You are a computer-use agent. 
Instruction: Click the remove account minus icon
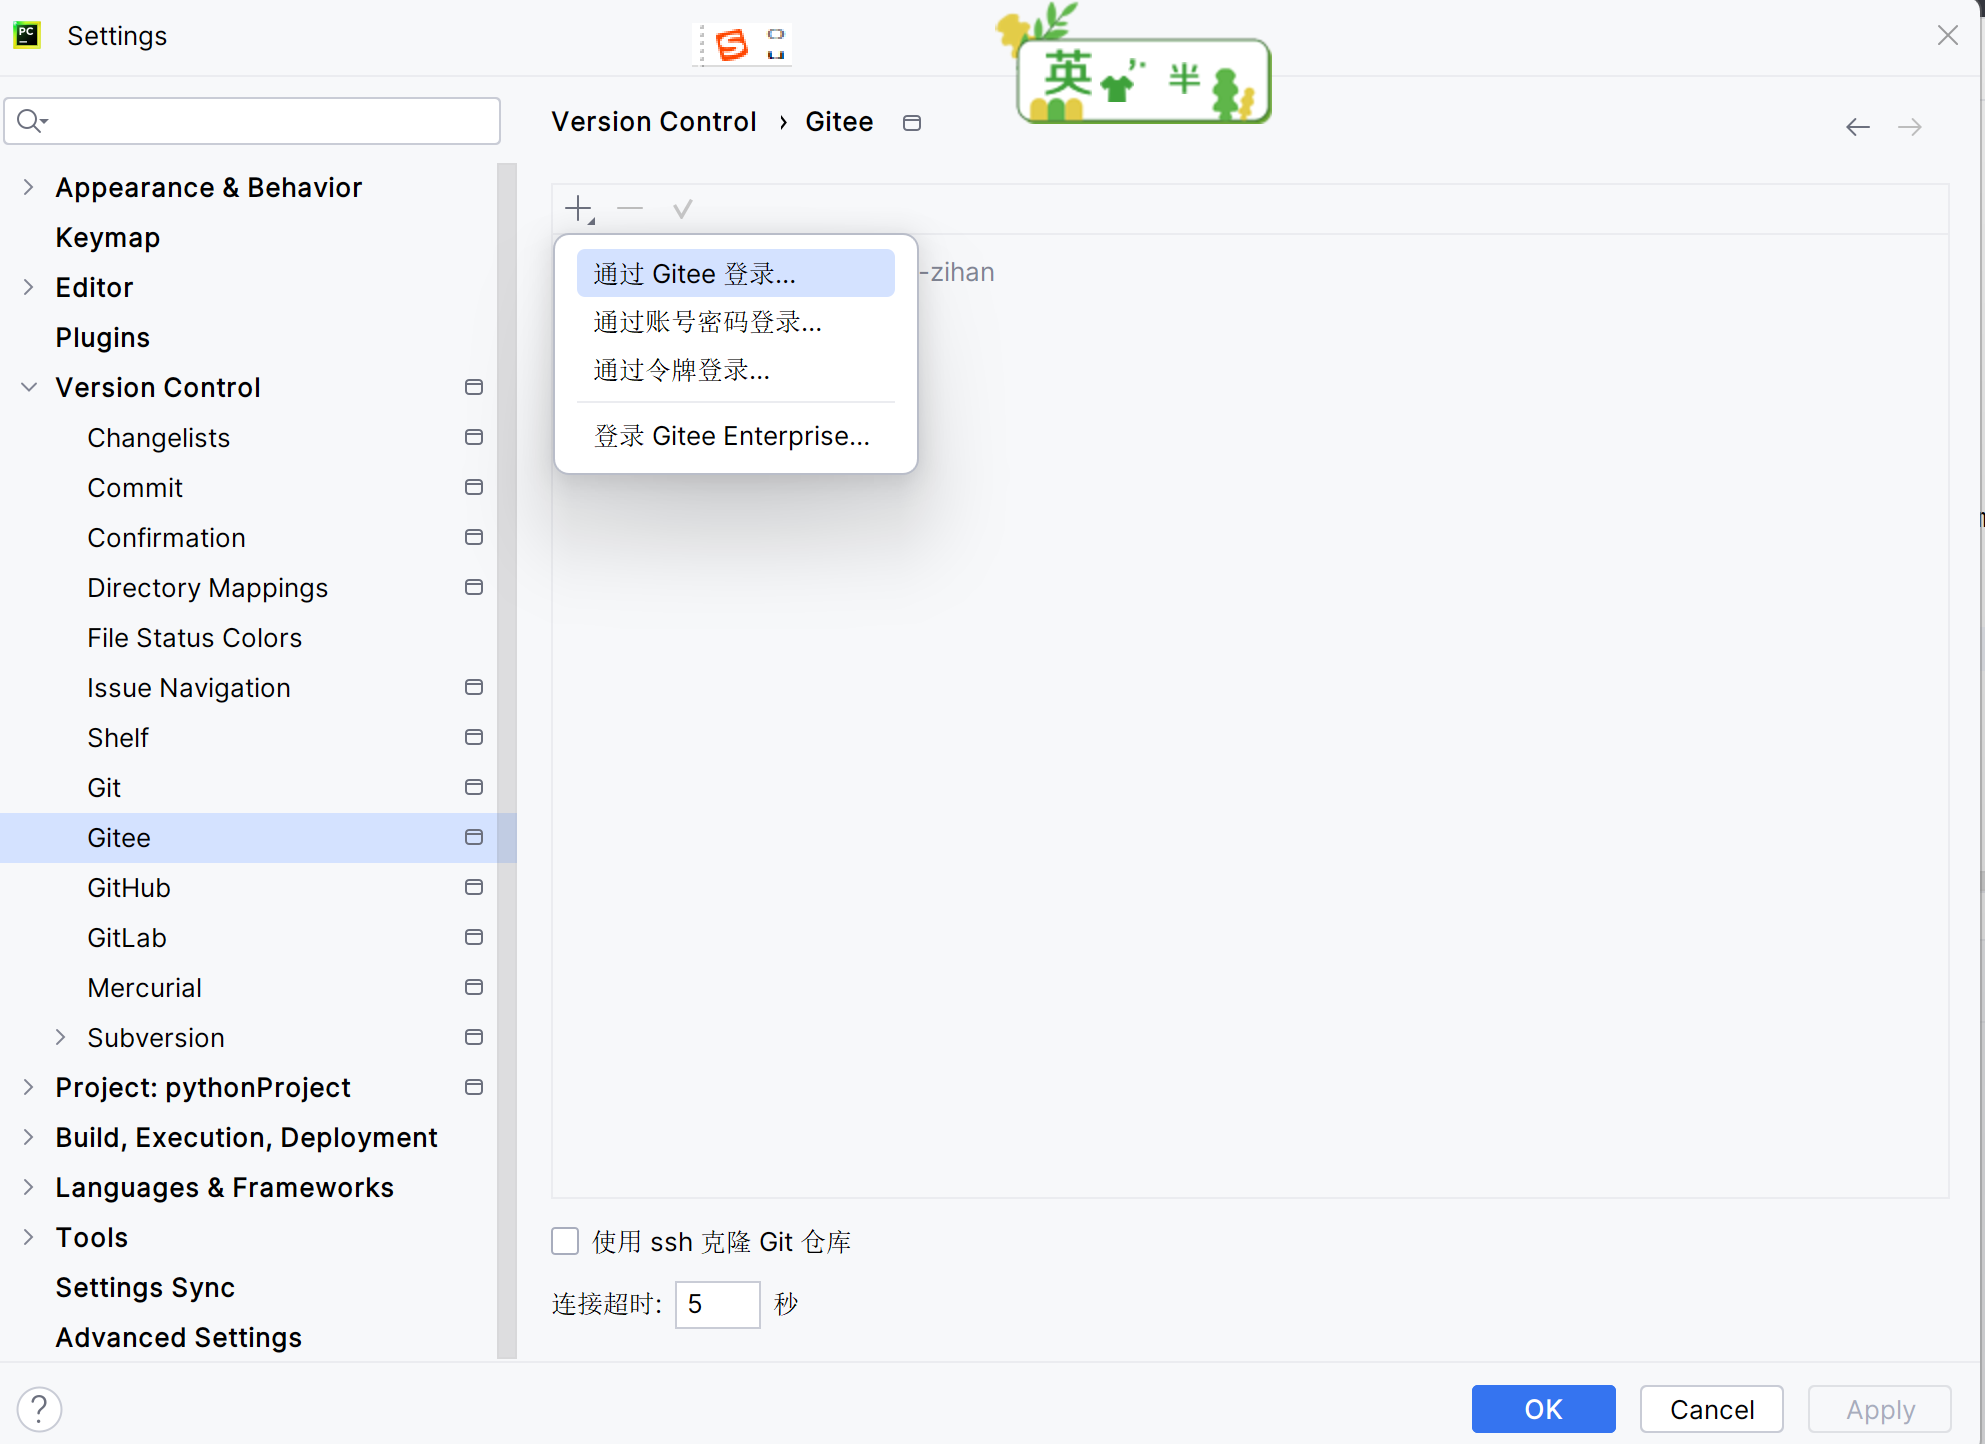(x=630, y=208)
